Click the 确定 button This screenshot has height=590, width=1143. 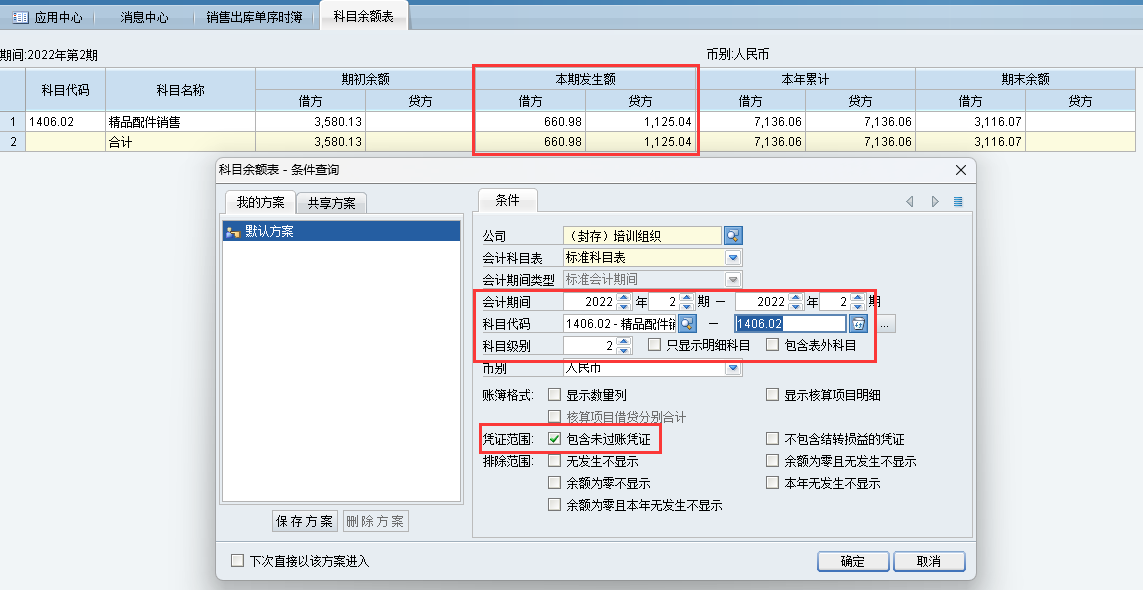852,561
